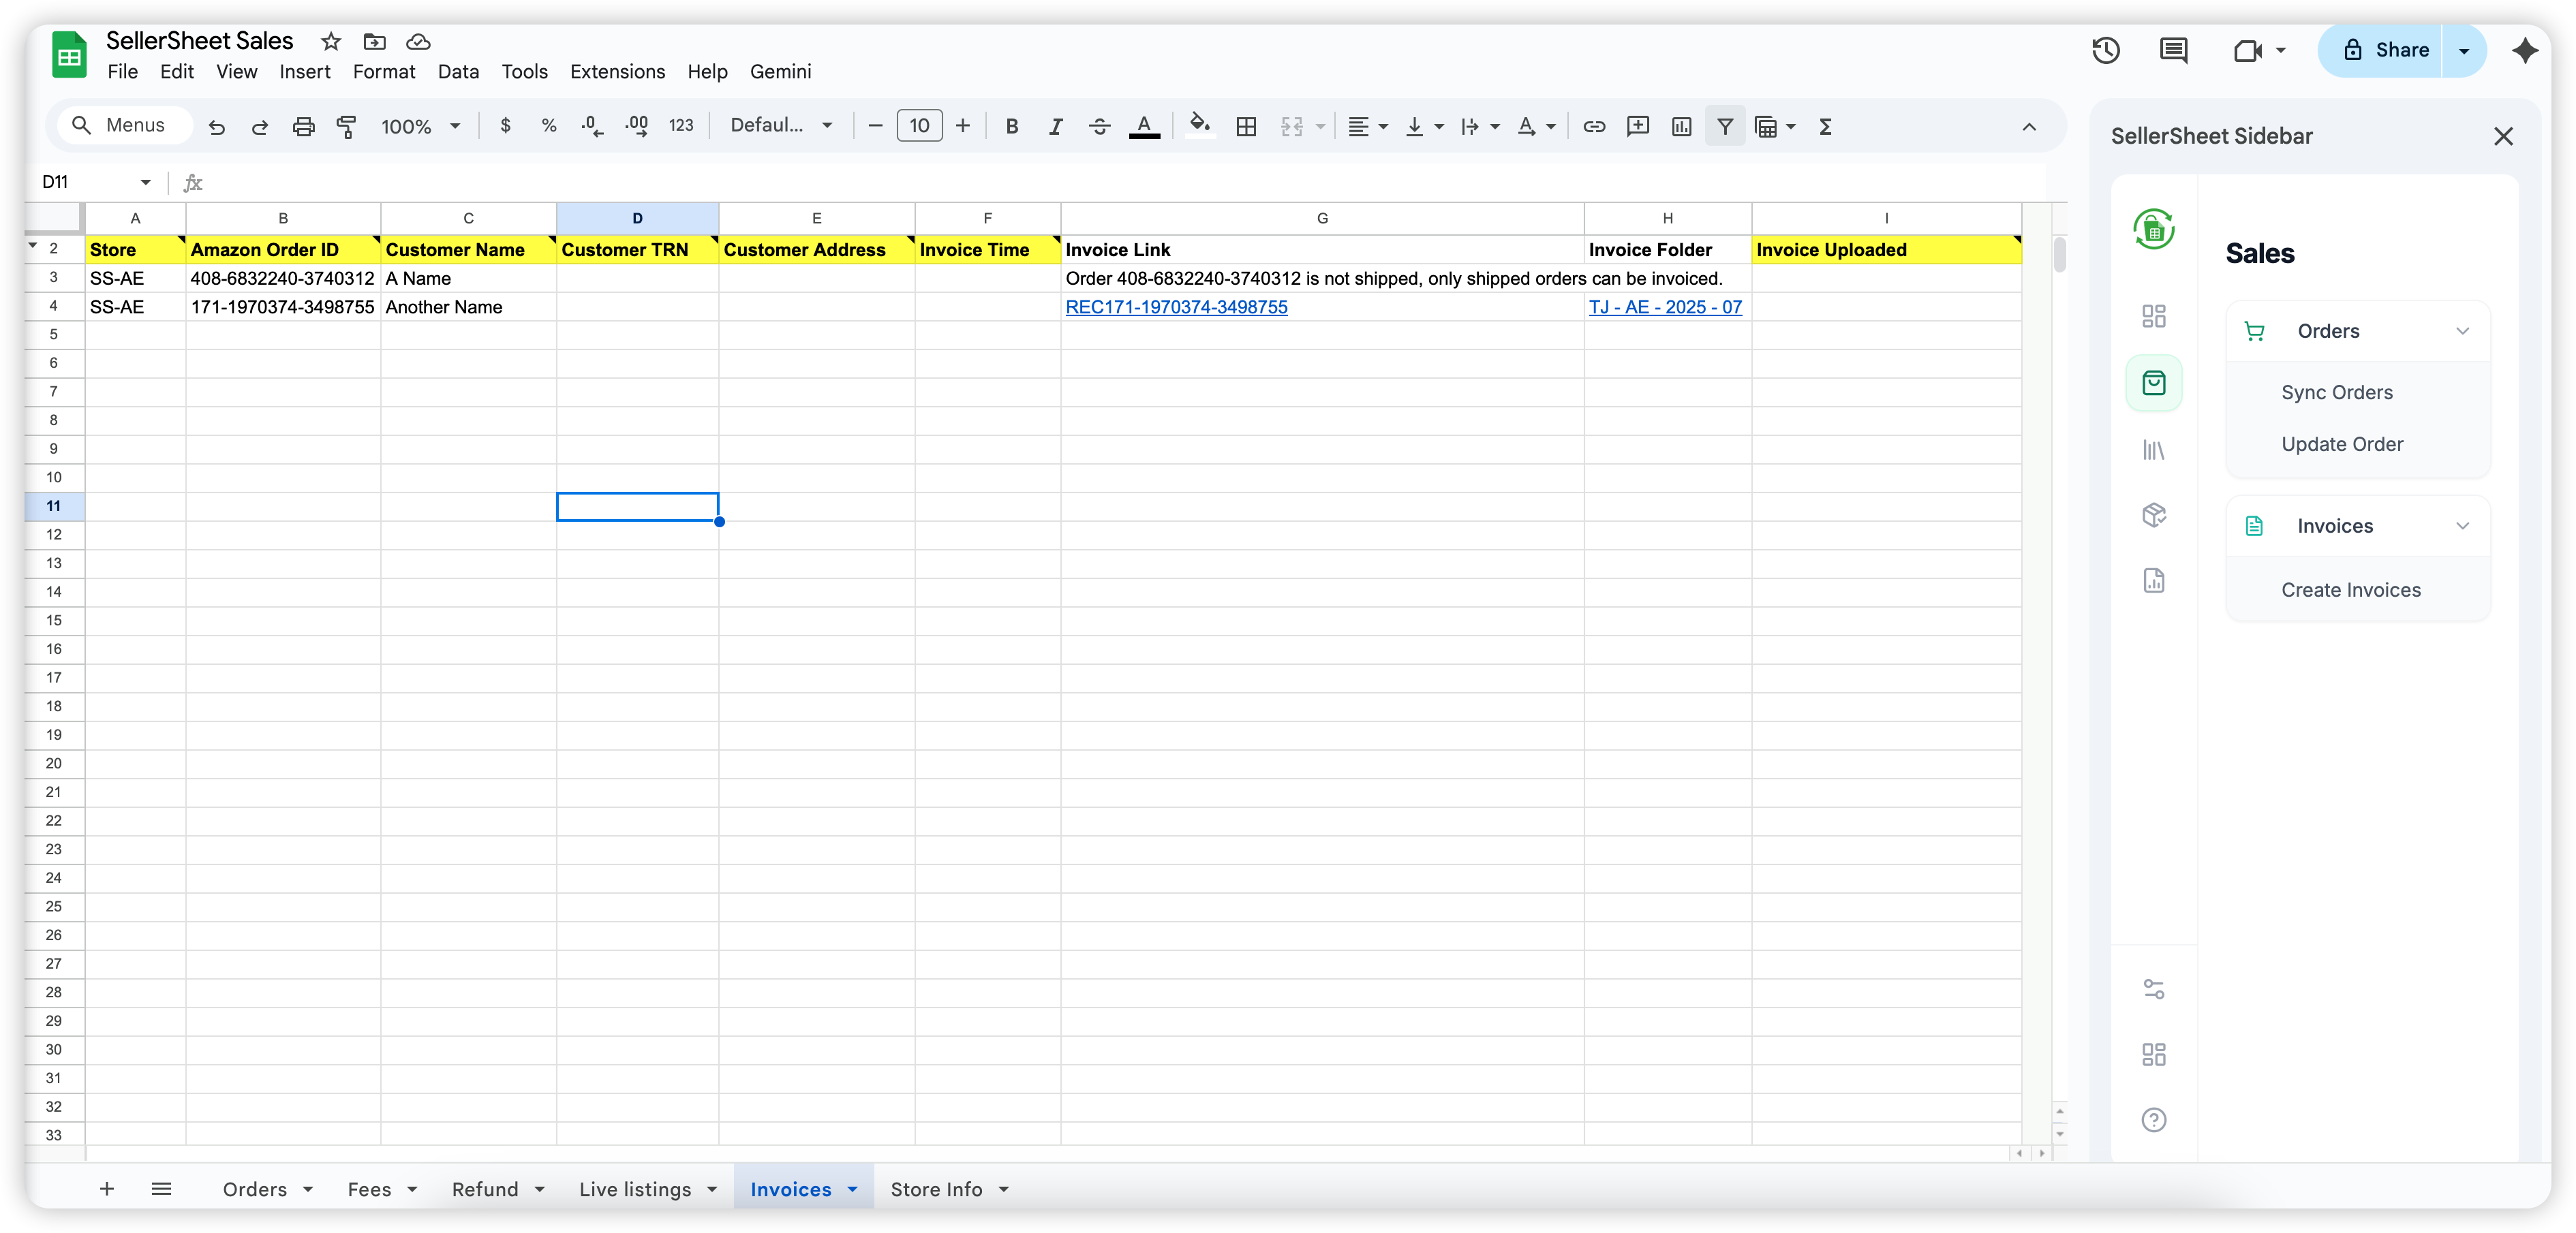Open the Data menu
2576x1233 pixels.
click(x=458, y=71)
